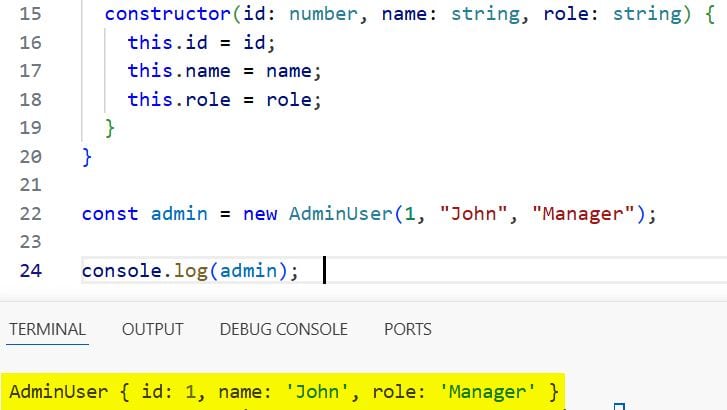The image size is (727, 410).
Task: Click the 'new' keyword on line 22
Action: pos(260,214)
